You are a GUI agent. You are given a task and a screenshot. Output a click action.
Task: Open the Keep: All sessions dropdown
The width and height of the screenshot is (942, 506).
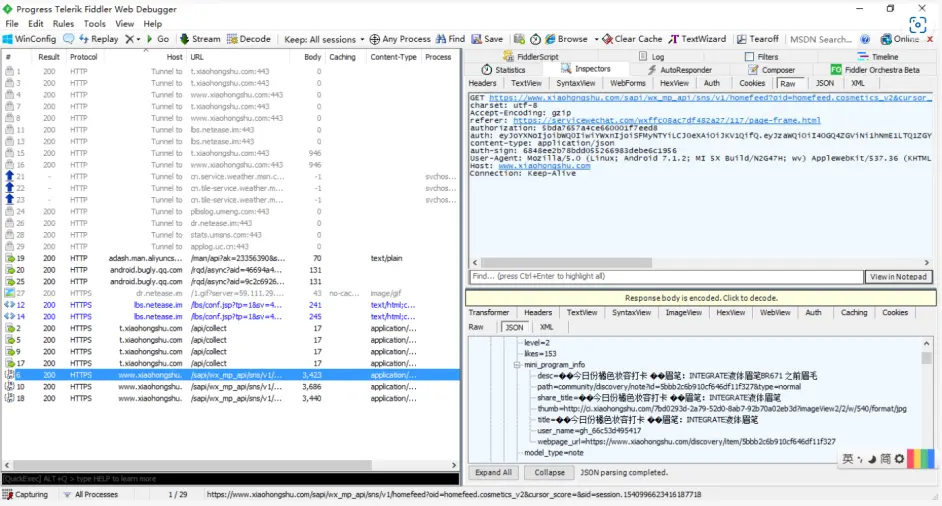[324, 39]
